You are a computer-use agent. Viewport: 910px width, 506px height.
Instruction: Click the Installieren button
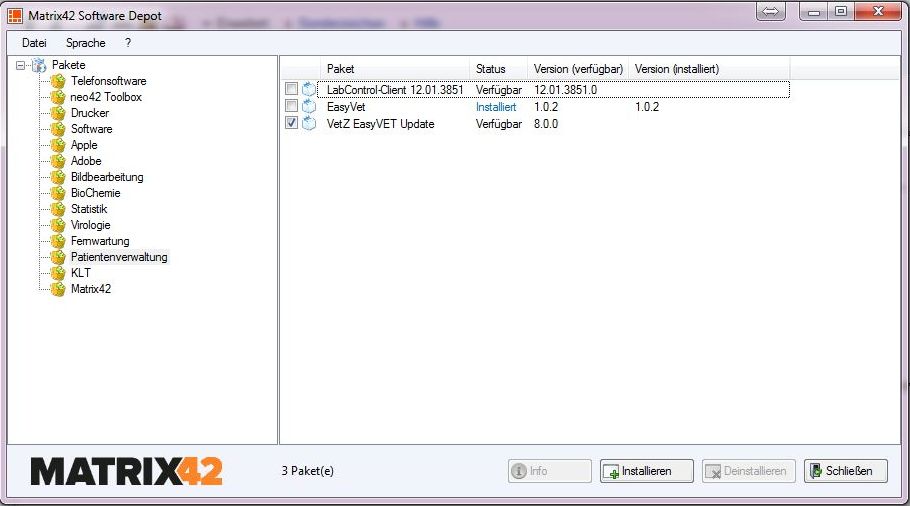647,471
